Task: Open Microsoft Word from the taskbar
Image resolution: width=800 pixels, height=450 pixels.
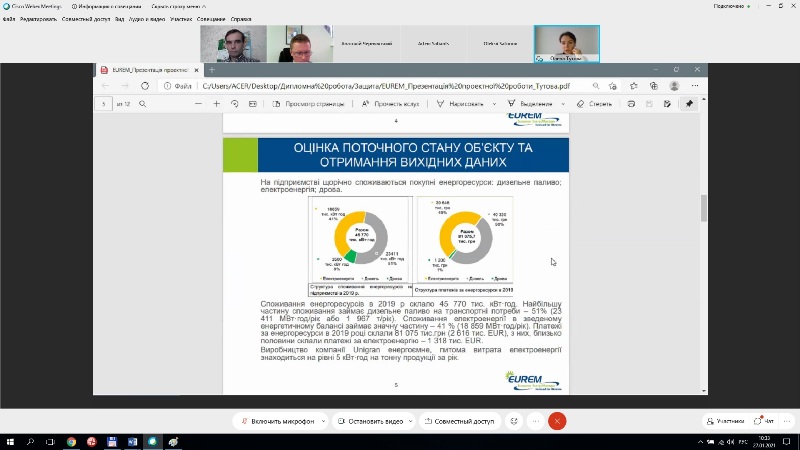Action: [130, 441]
